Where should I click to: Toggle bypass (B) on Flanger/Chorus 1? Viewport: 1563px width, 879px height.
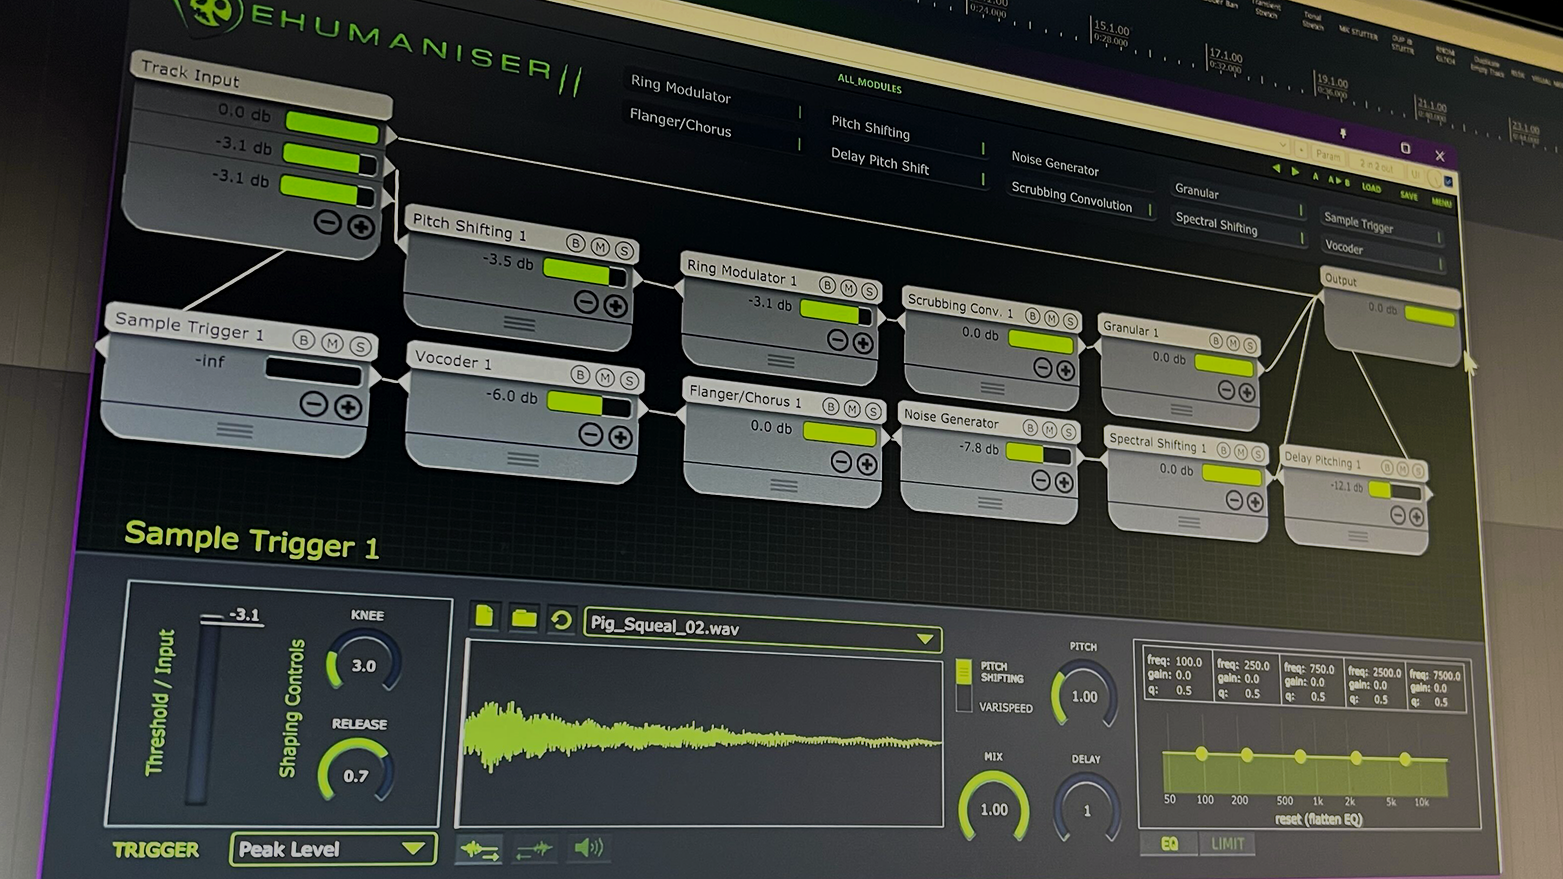pyautogui.click(x=830, y=406)
